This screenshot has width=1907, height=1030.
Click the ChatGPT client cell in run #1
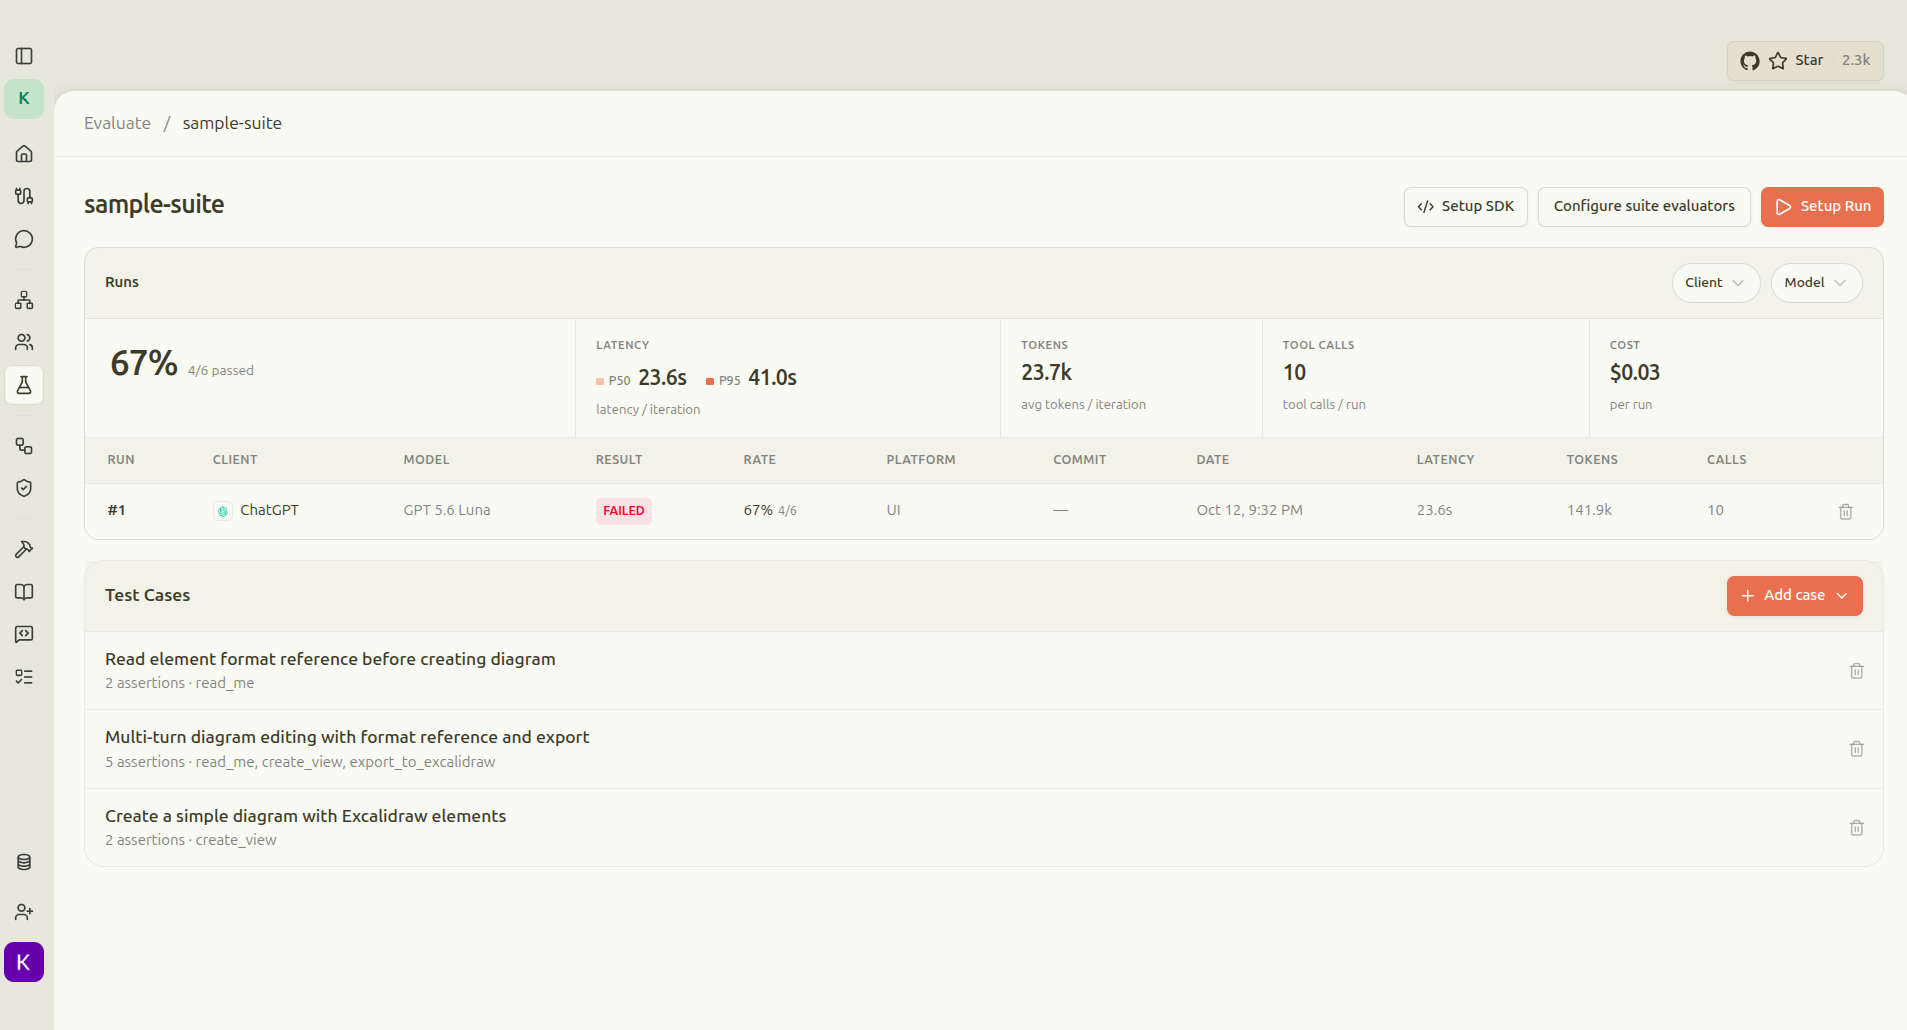pyautogui.click(x=256, y=510)
